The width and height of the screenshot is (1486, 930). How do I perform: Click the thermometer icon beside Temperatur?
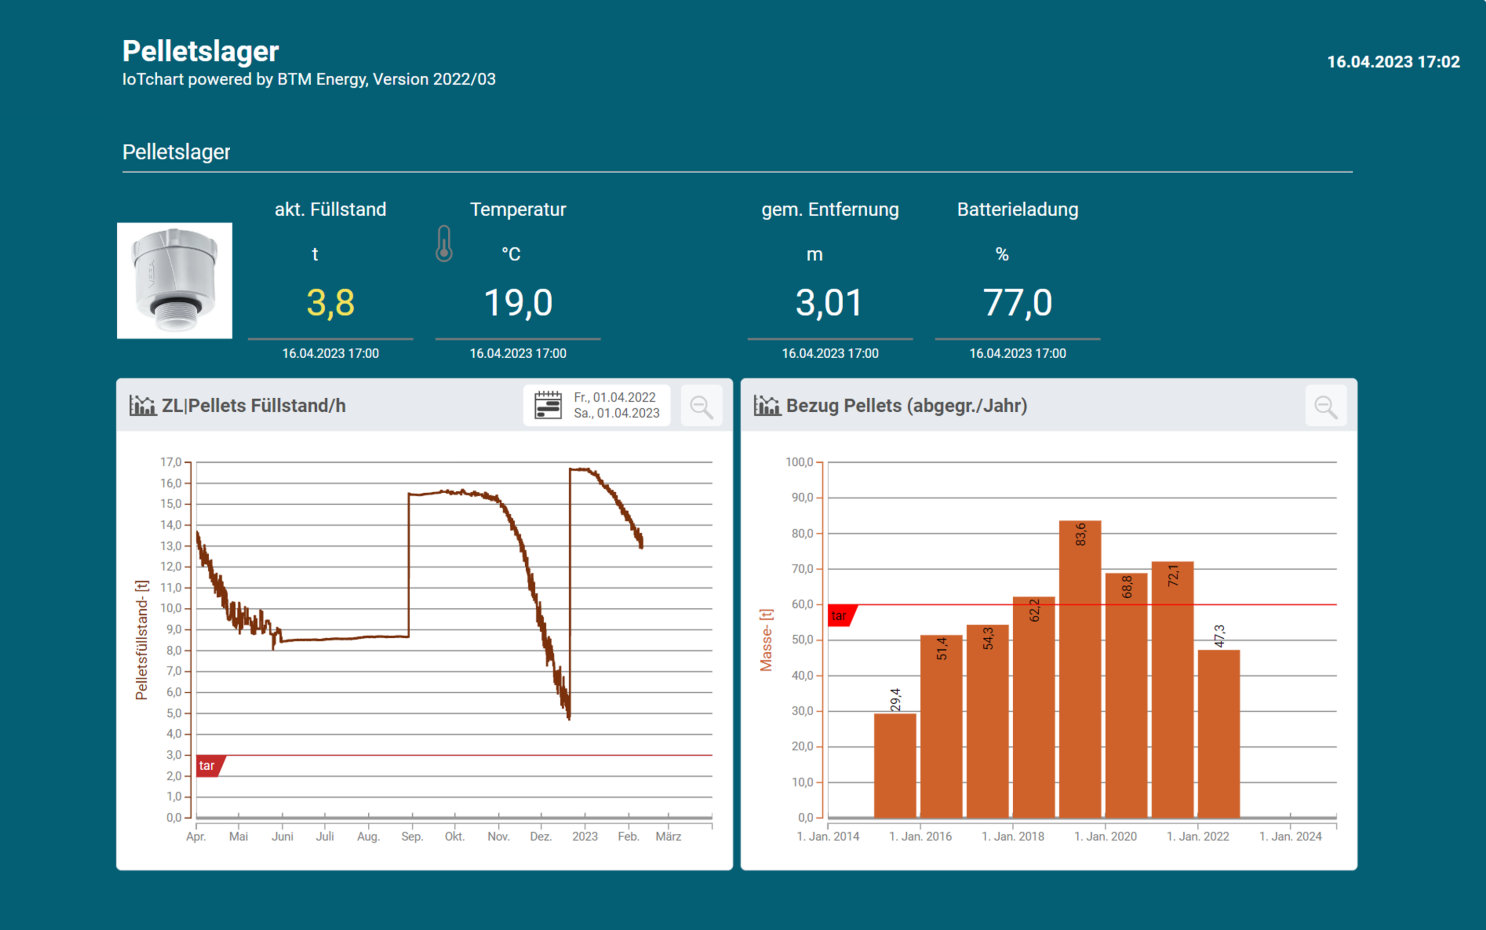(x=444, y=244)
